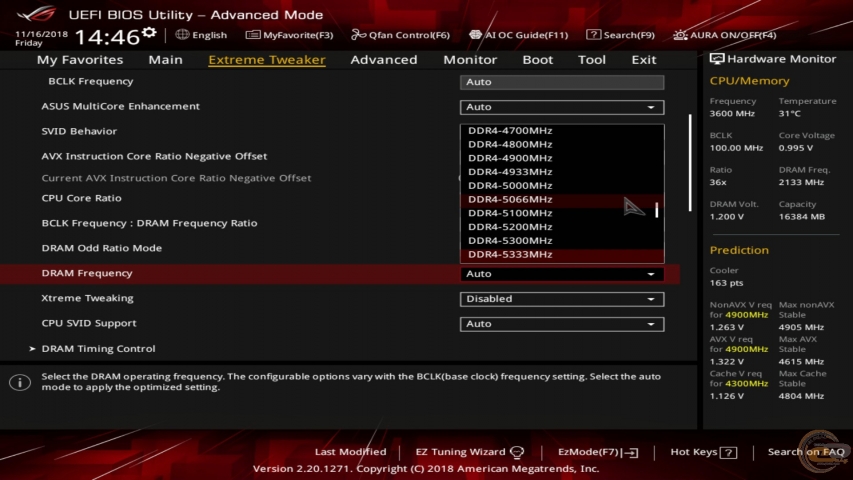Switch to the Boot tab

(537, 60)
